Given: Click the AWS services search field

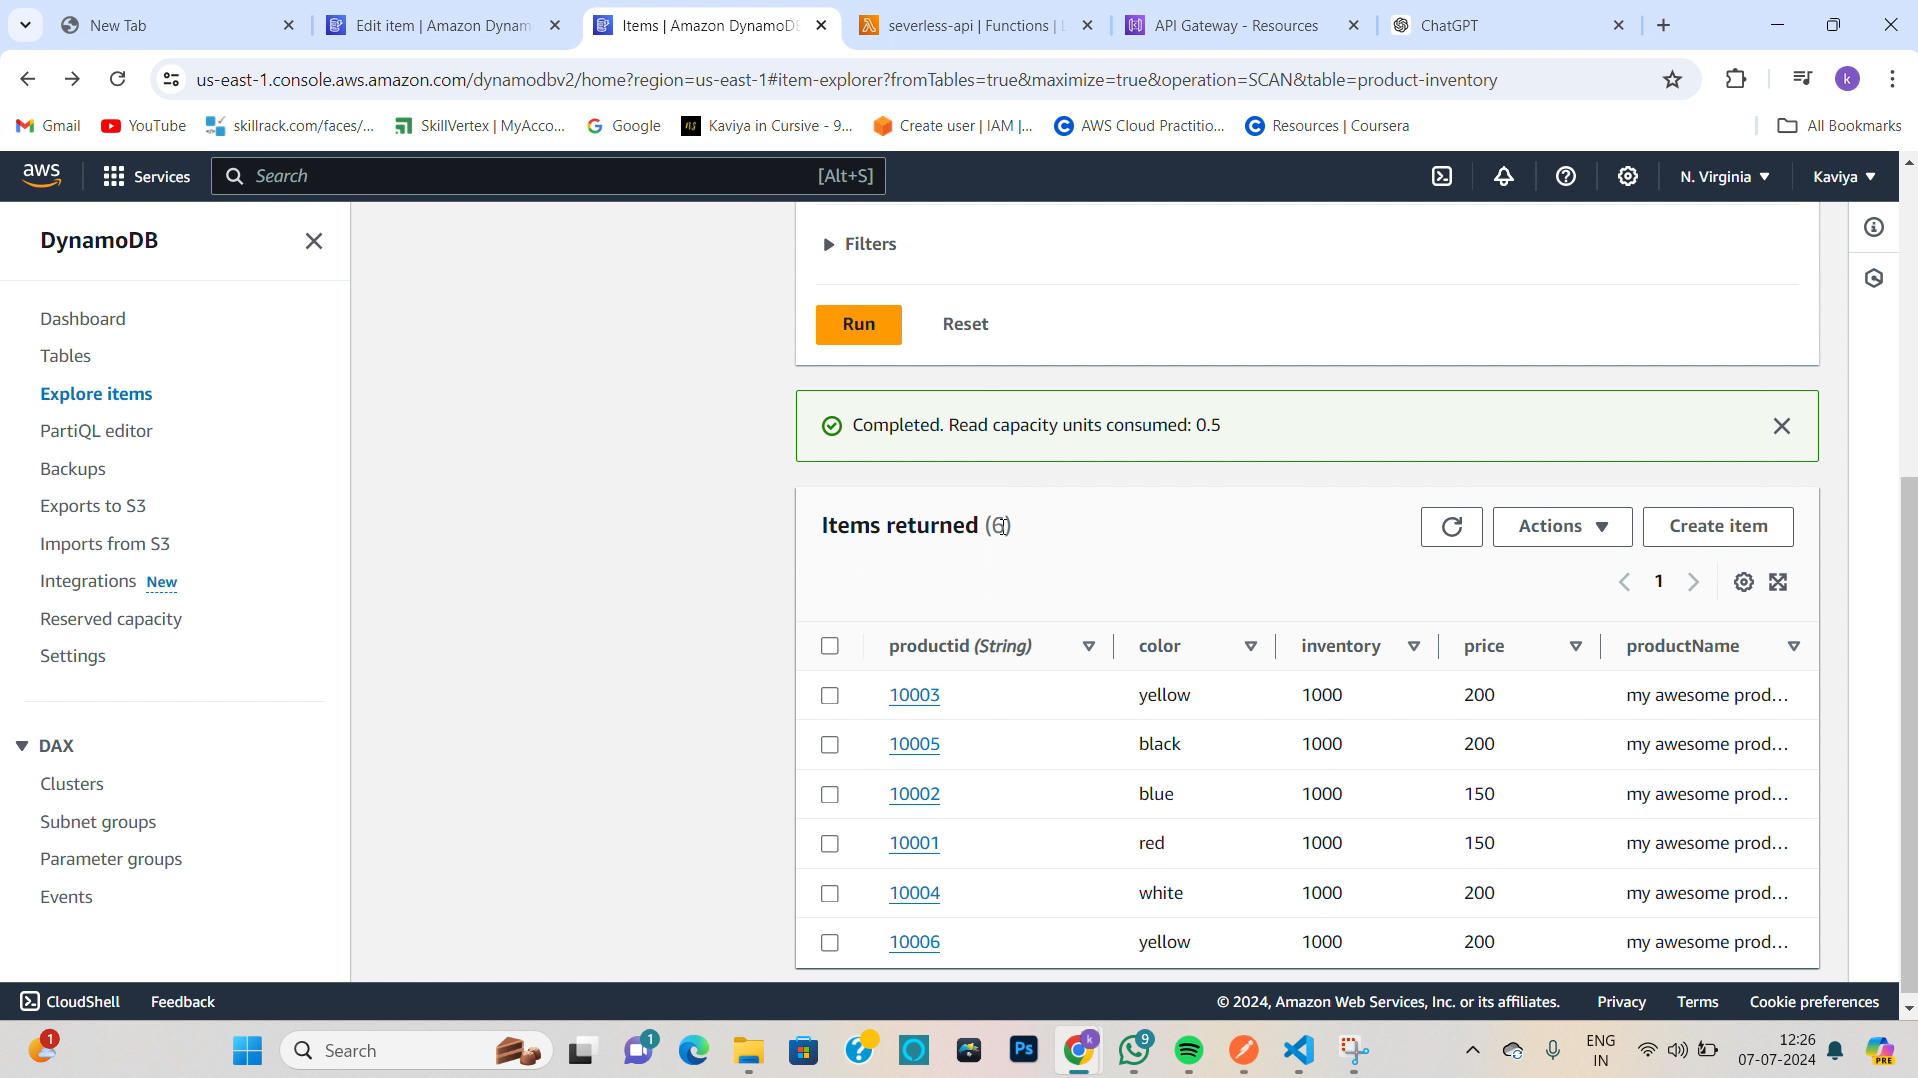Looking at the screenshot, I should pos(548,176).
